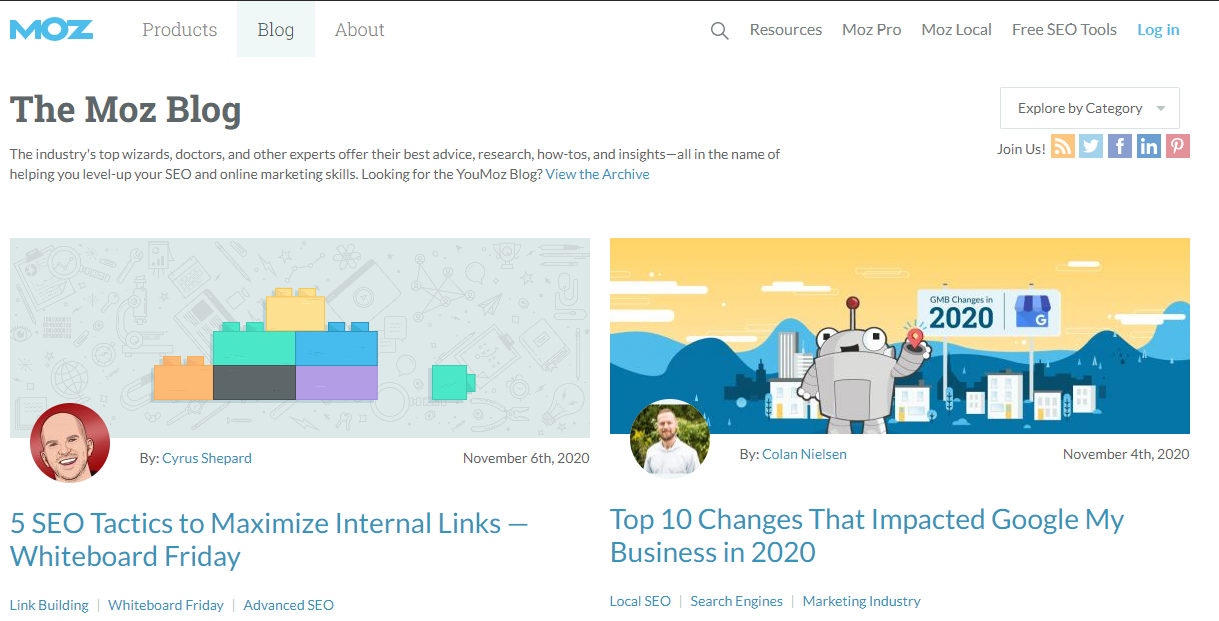Follow the View the Archive link
Screen dimensions: 1219x621
click(597, 174)
